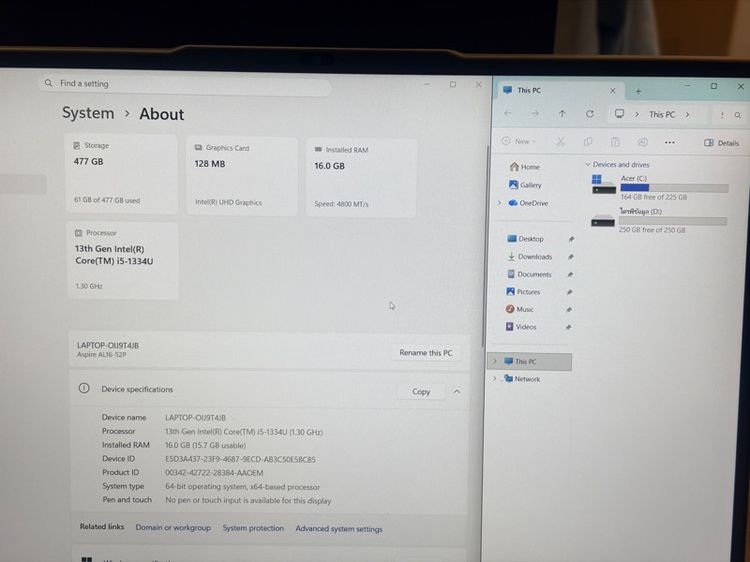Click This PC in the address bar
This screenshot has width=750, height=562.
662,114
